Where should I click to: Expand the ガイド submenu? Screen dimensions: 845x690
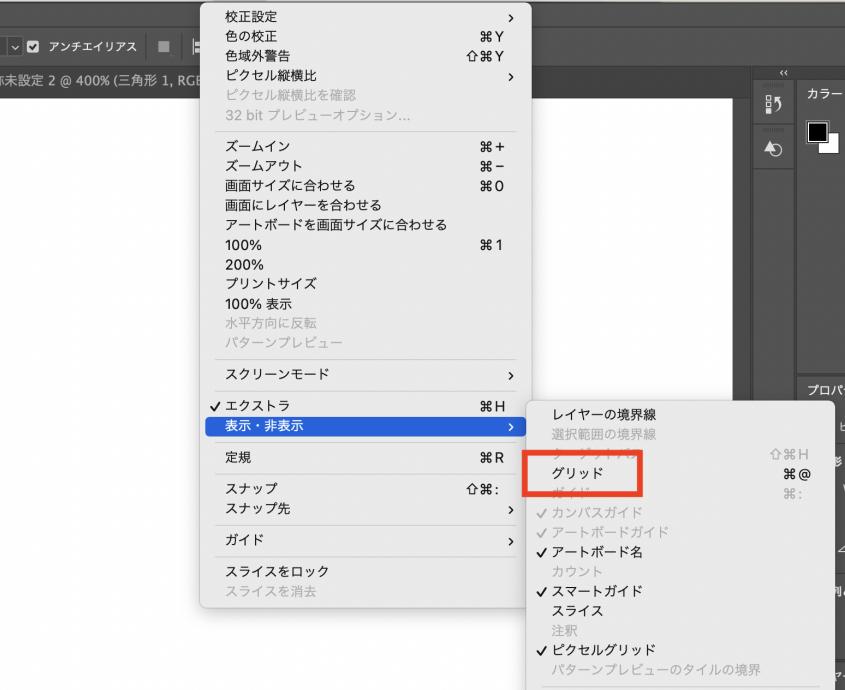365,540
